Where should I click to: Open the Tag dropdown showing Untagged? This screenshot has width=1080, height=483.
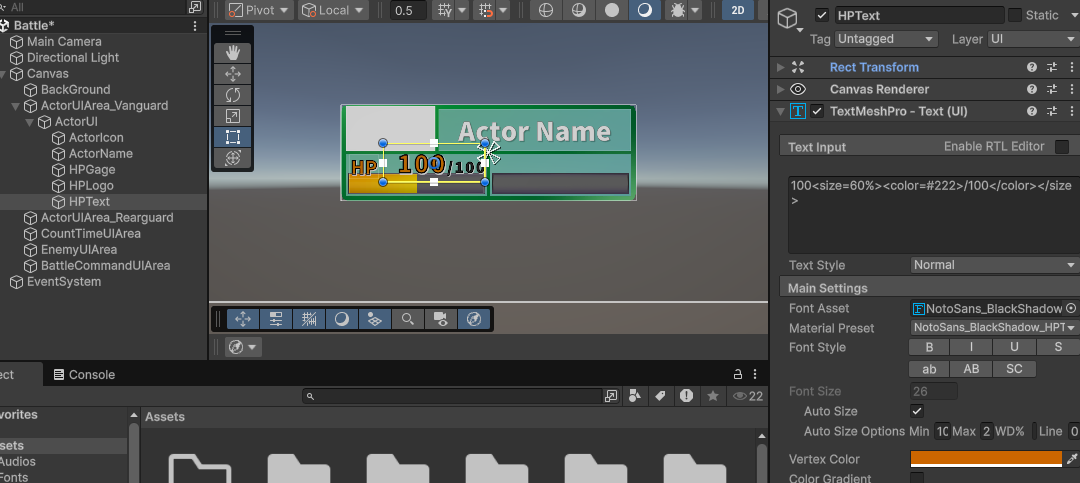pyautogui.click(x=886, y=39)
